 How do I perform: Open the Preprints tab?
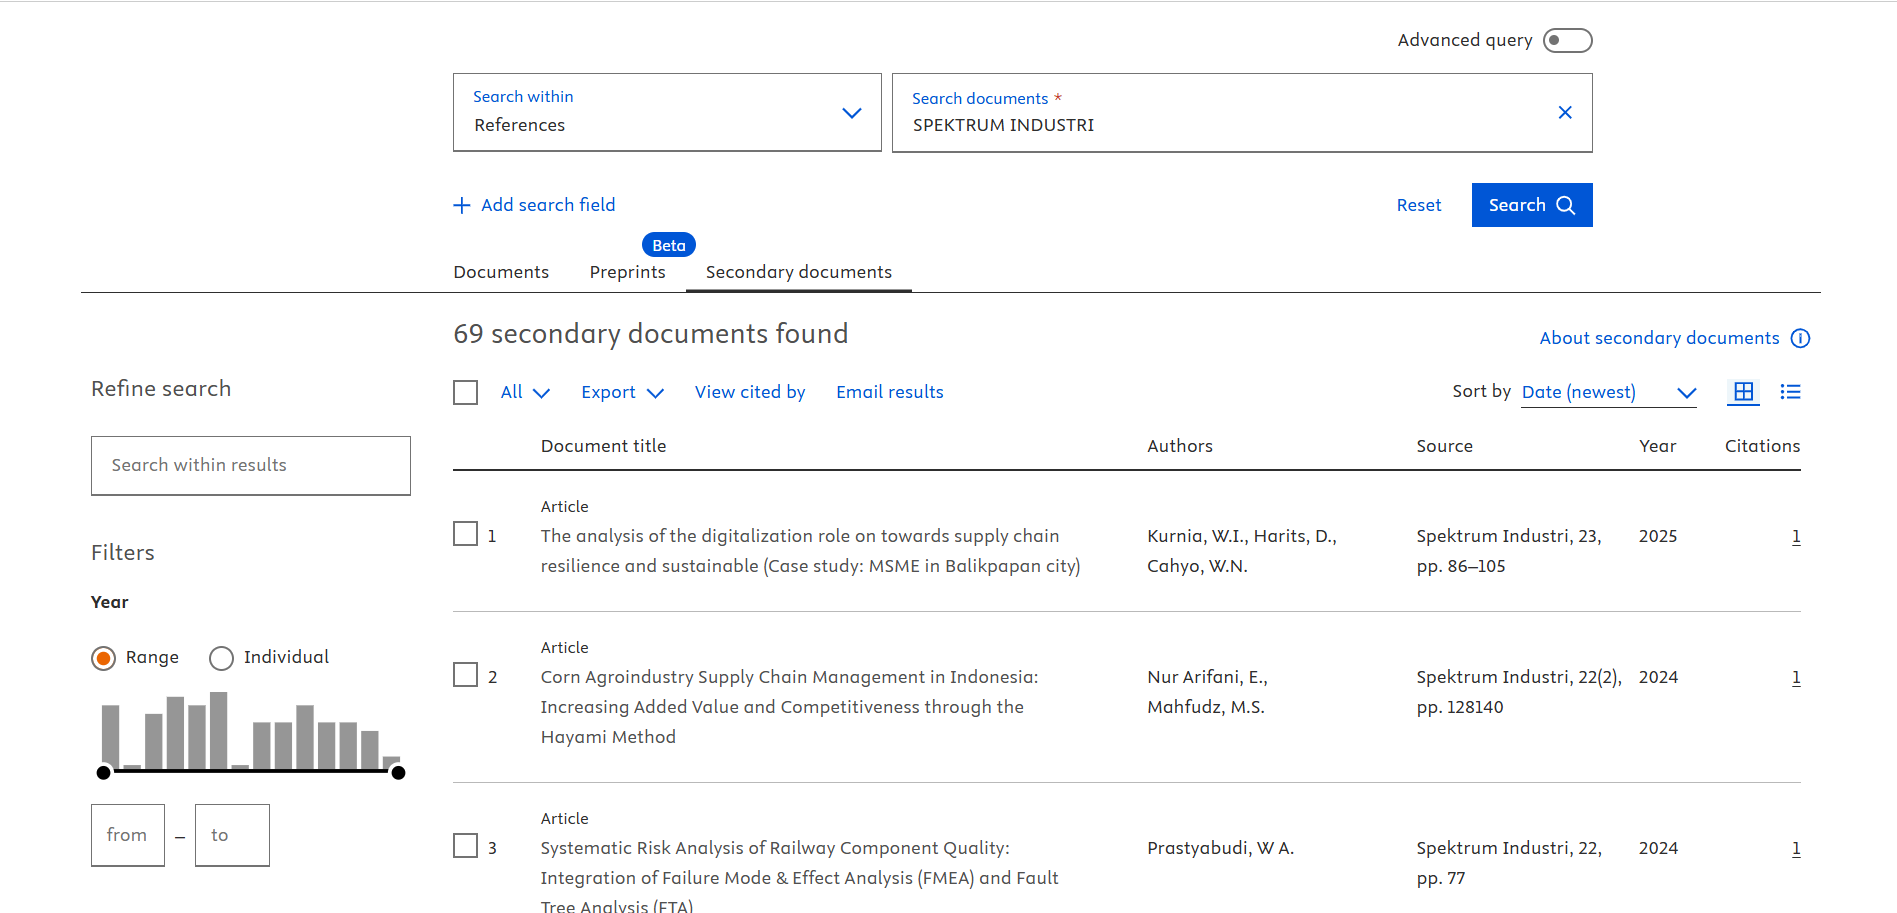pyautogui.click(x=627, y=272)
